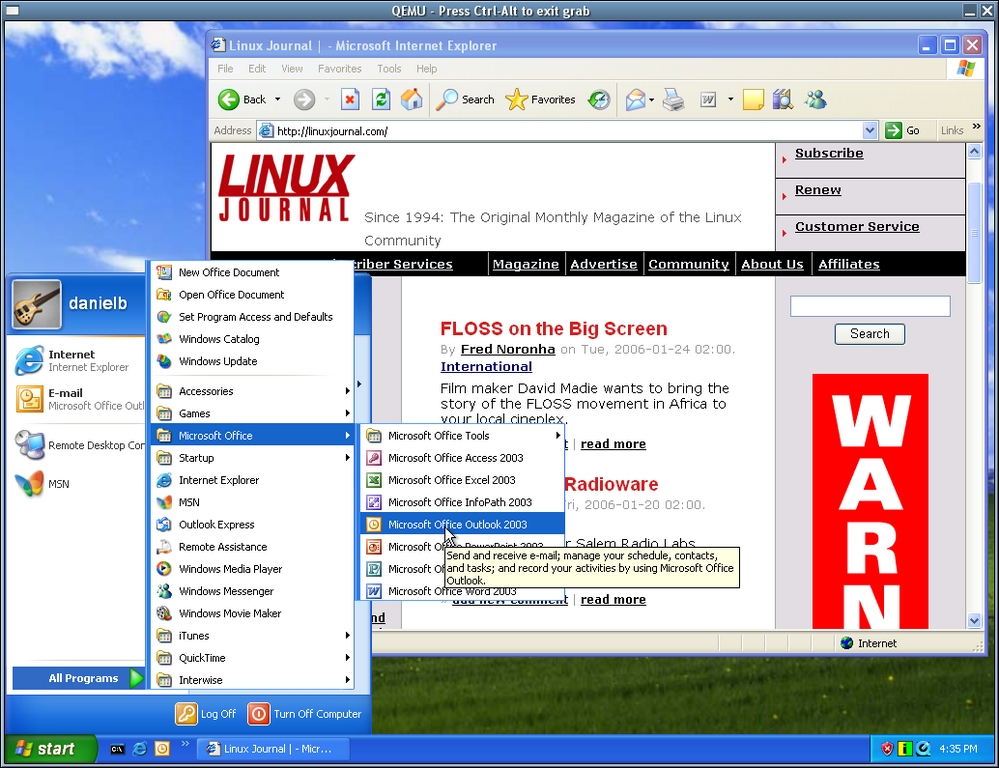Open Windows Media Player from programs list
This screenshot has width=999, height=768.
(229, 569)
